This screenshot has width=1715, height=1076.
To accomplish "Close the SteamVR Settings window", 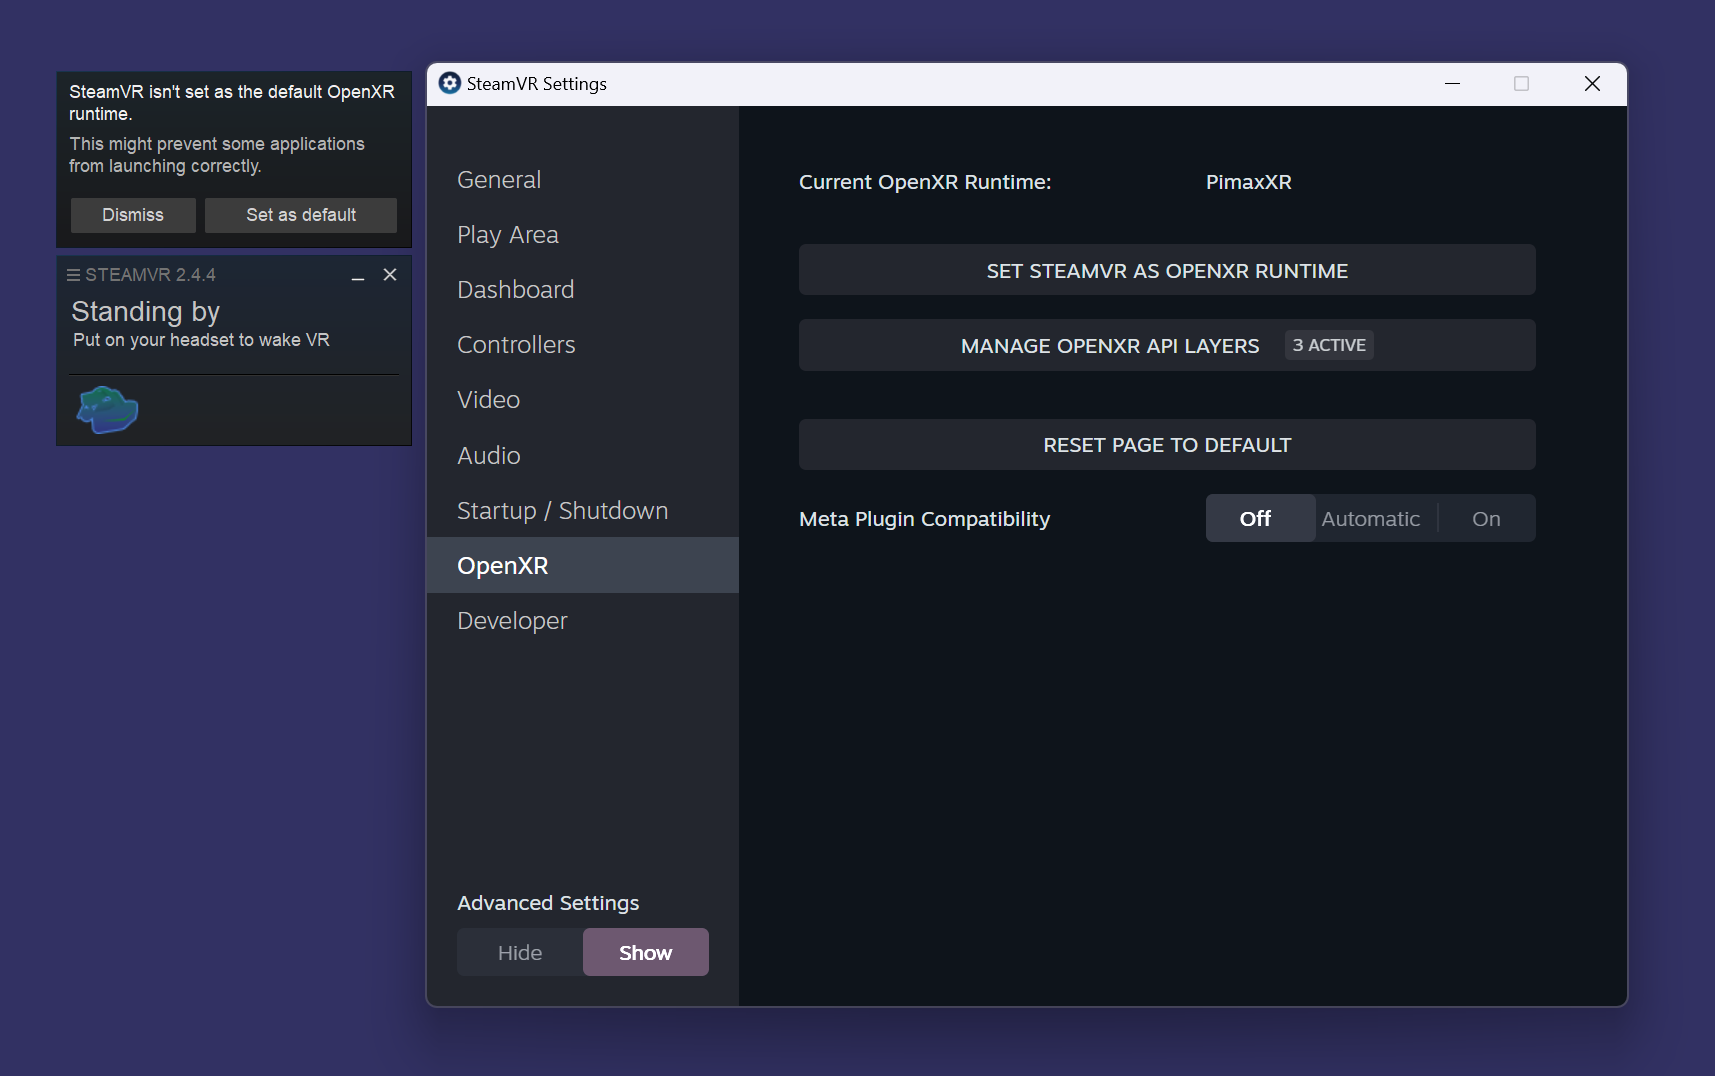I will 1592,84.
